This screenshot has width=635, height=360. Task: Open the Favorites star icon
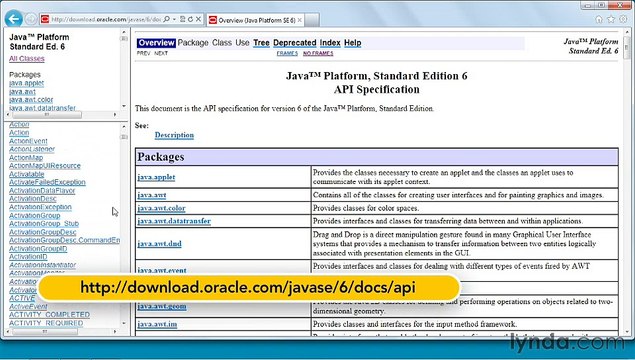611,19
